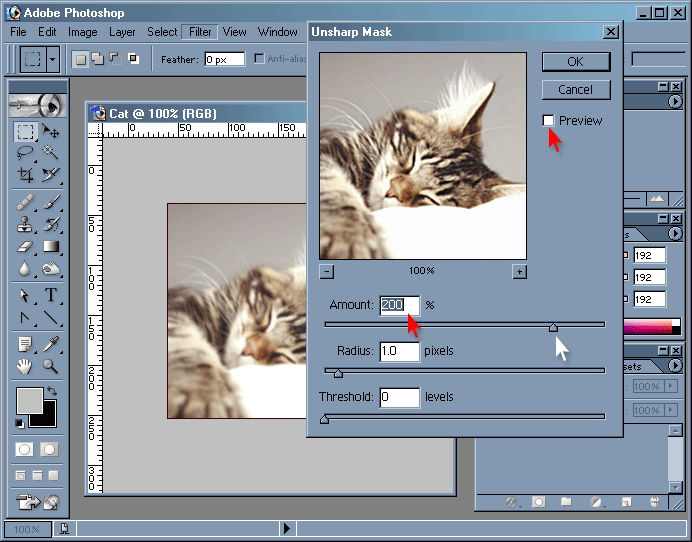Select Add to Selection mode

(x=98, y=59)
